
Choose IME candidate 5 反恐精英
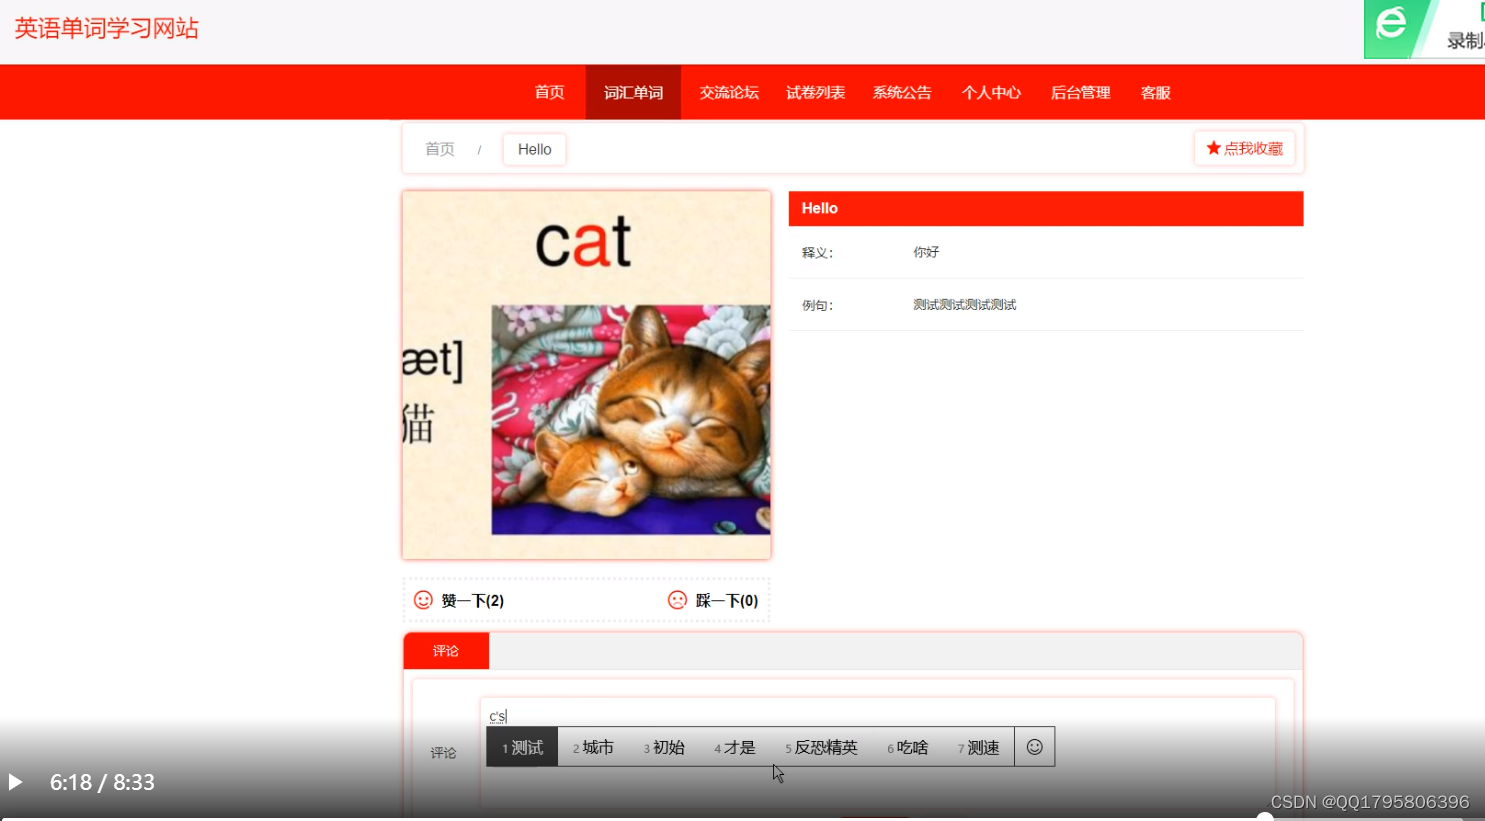[821, 747]
